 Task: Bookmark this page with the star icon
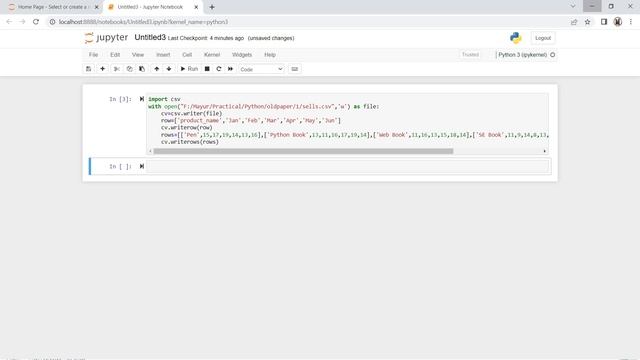click(587, 22)
